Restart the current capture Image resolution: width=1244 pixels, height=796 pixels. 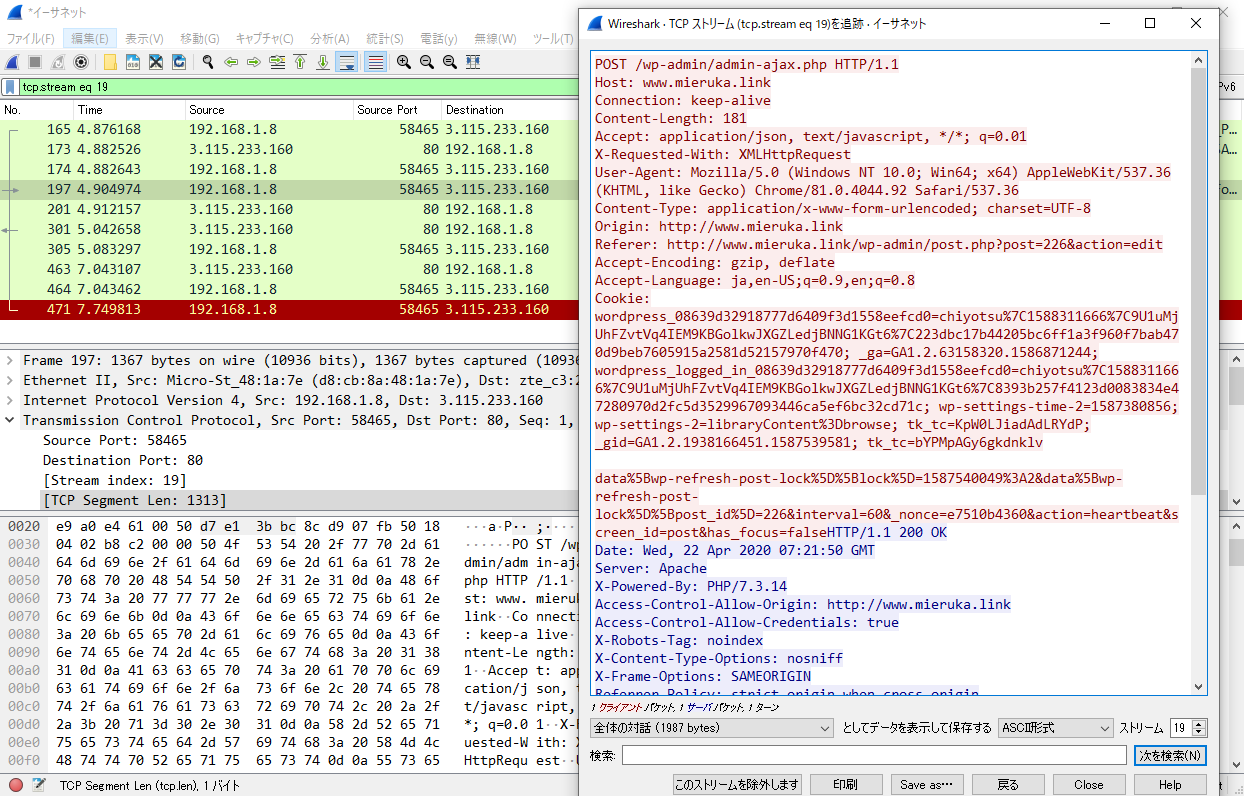(x=57, y=62)
